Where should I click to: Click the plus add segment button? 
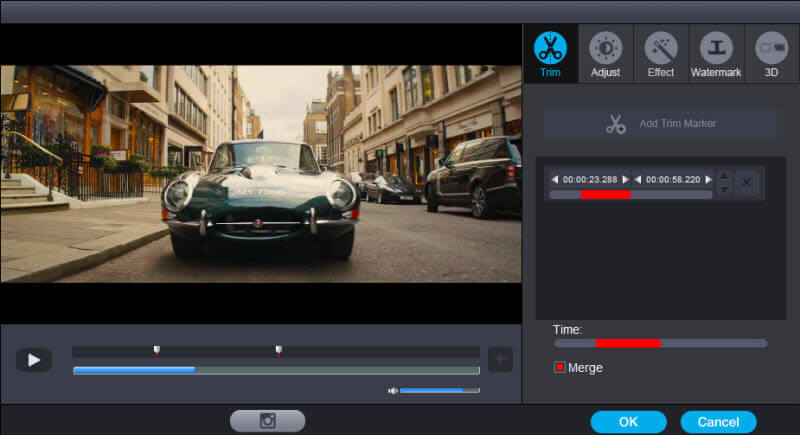pyautogui.click(x=500, y=359)
